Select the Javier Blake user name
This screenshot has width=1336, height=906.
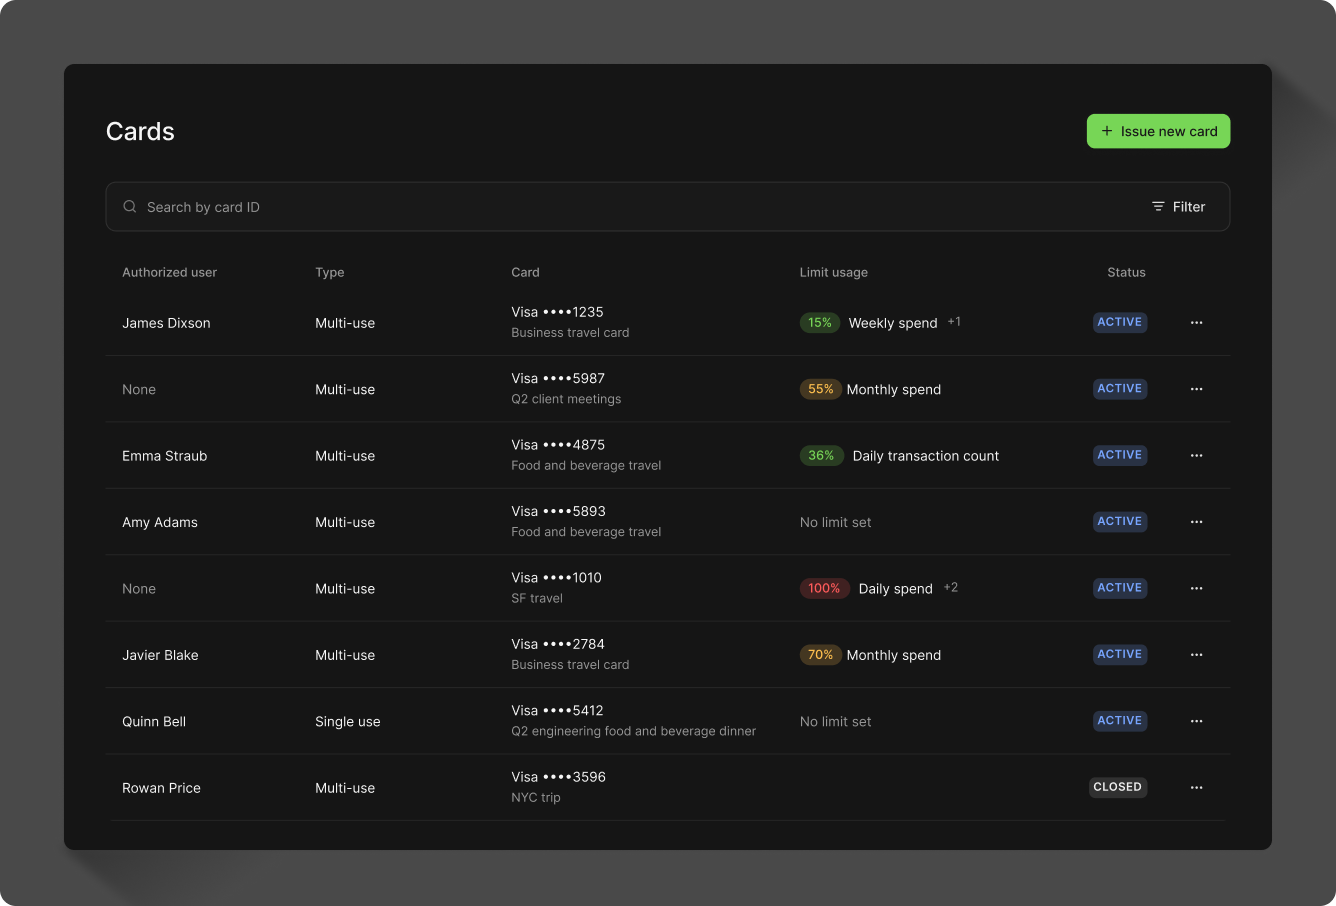tap(160, 655)
